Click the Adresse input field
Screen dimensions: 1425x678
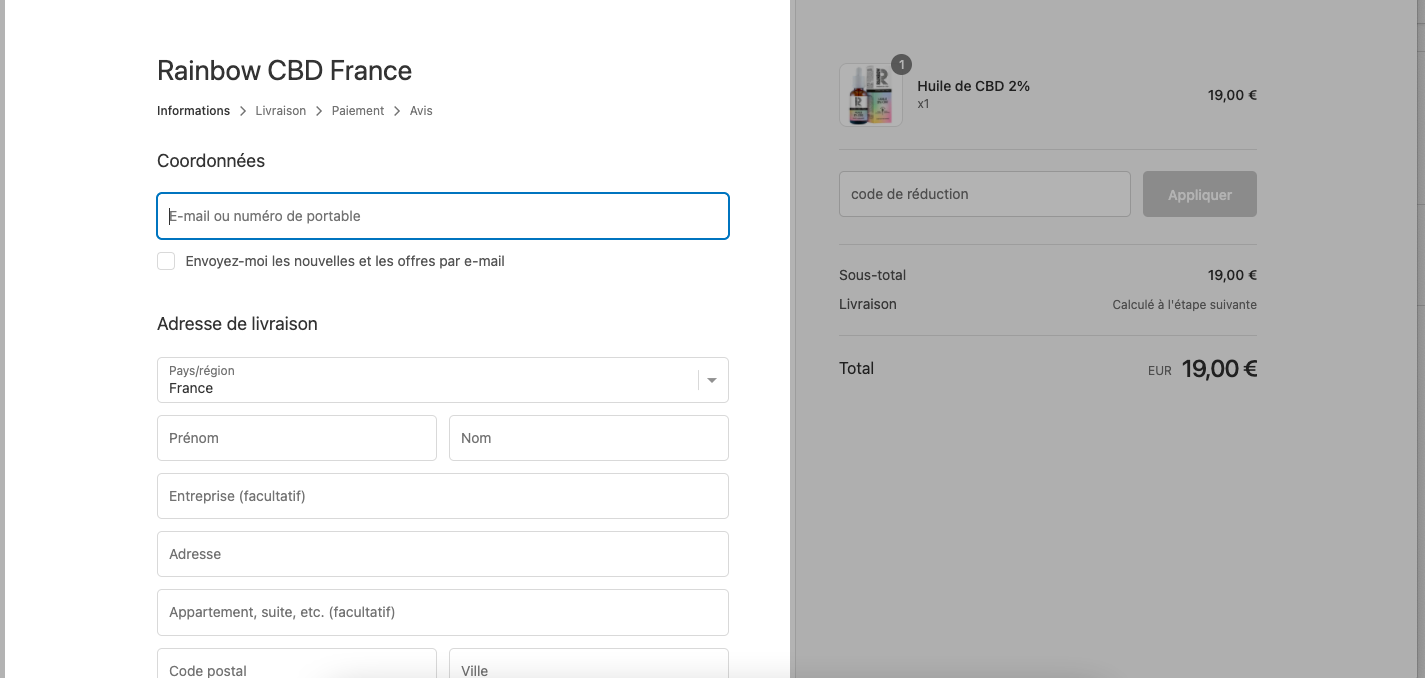[x=443, y=554]
